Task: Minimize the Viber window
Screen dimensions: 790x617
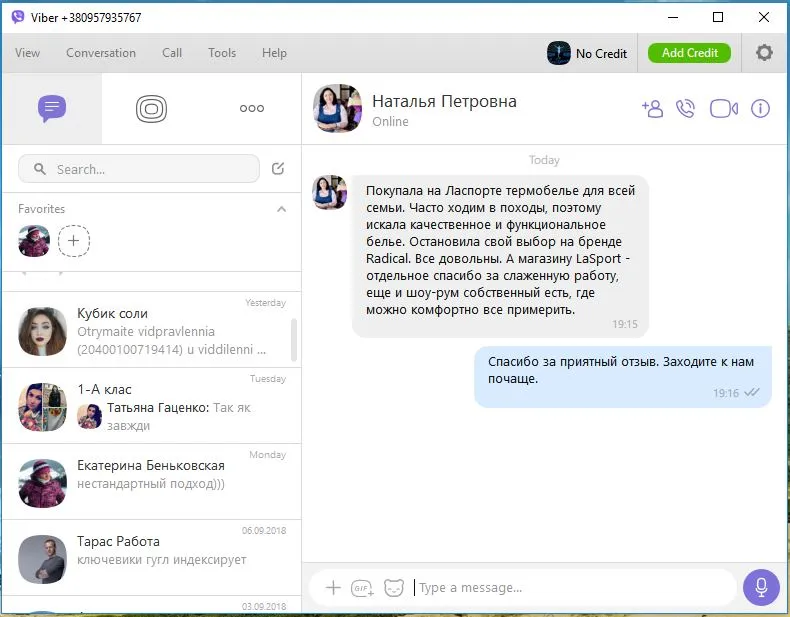Action: (673, 17)
